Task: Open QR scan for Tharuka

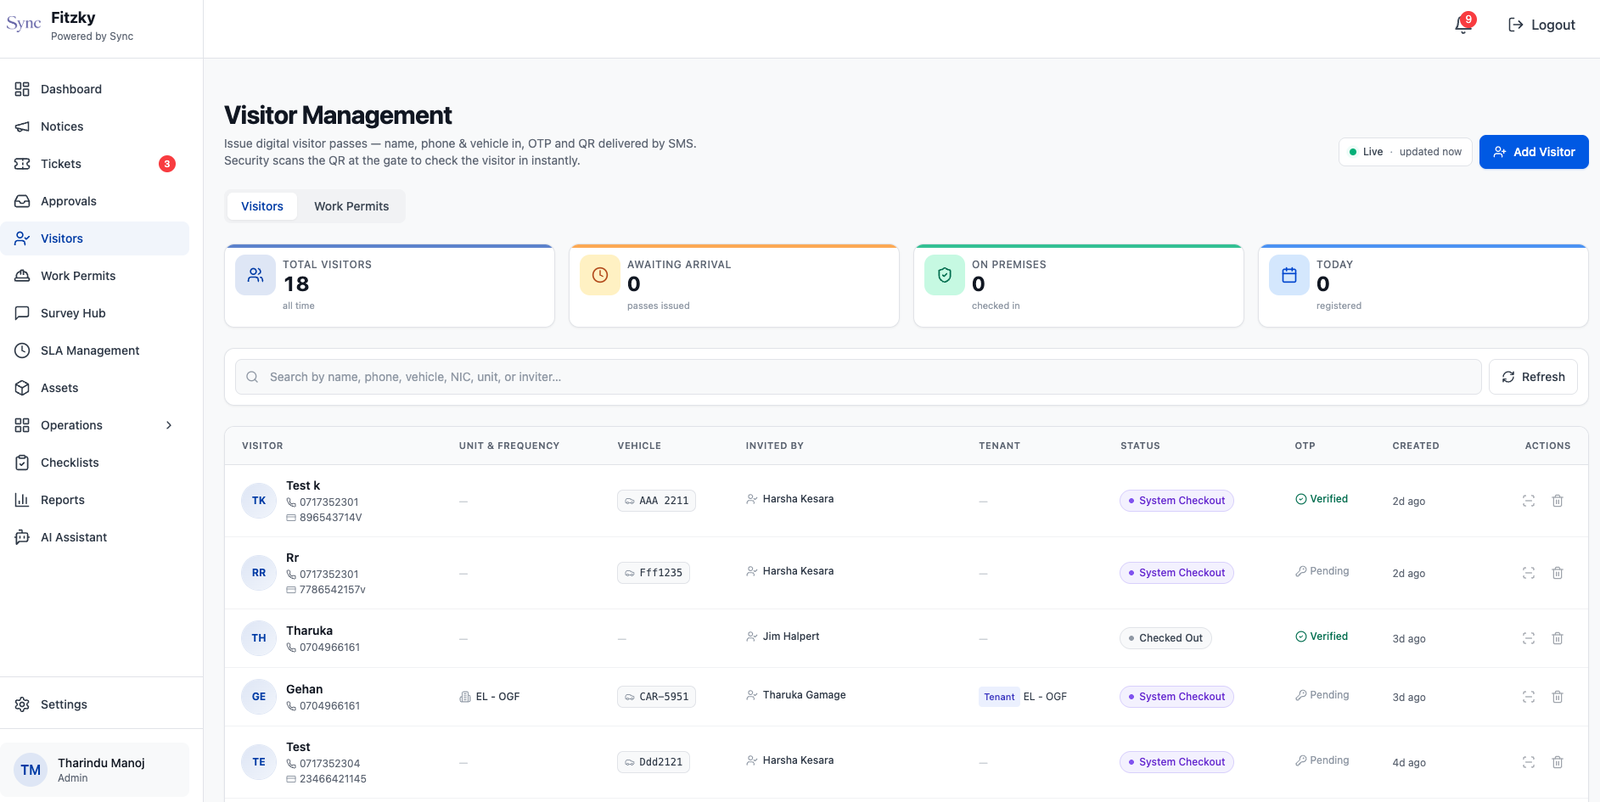Action: pos(1528,638)
